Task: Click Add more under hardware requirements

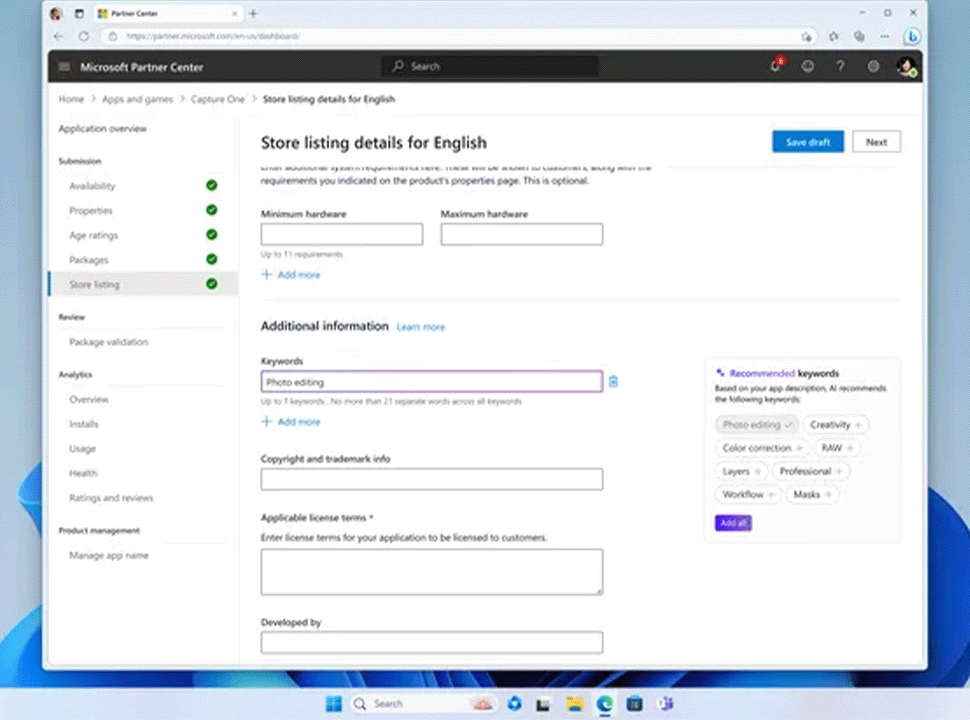Action: click(x=291, y=275)
